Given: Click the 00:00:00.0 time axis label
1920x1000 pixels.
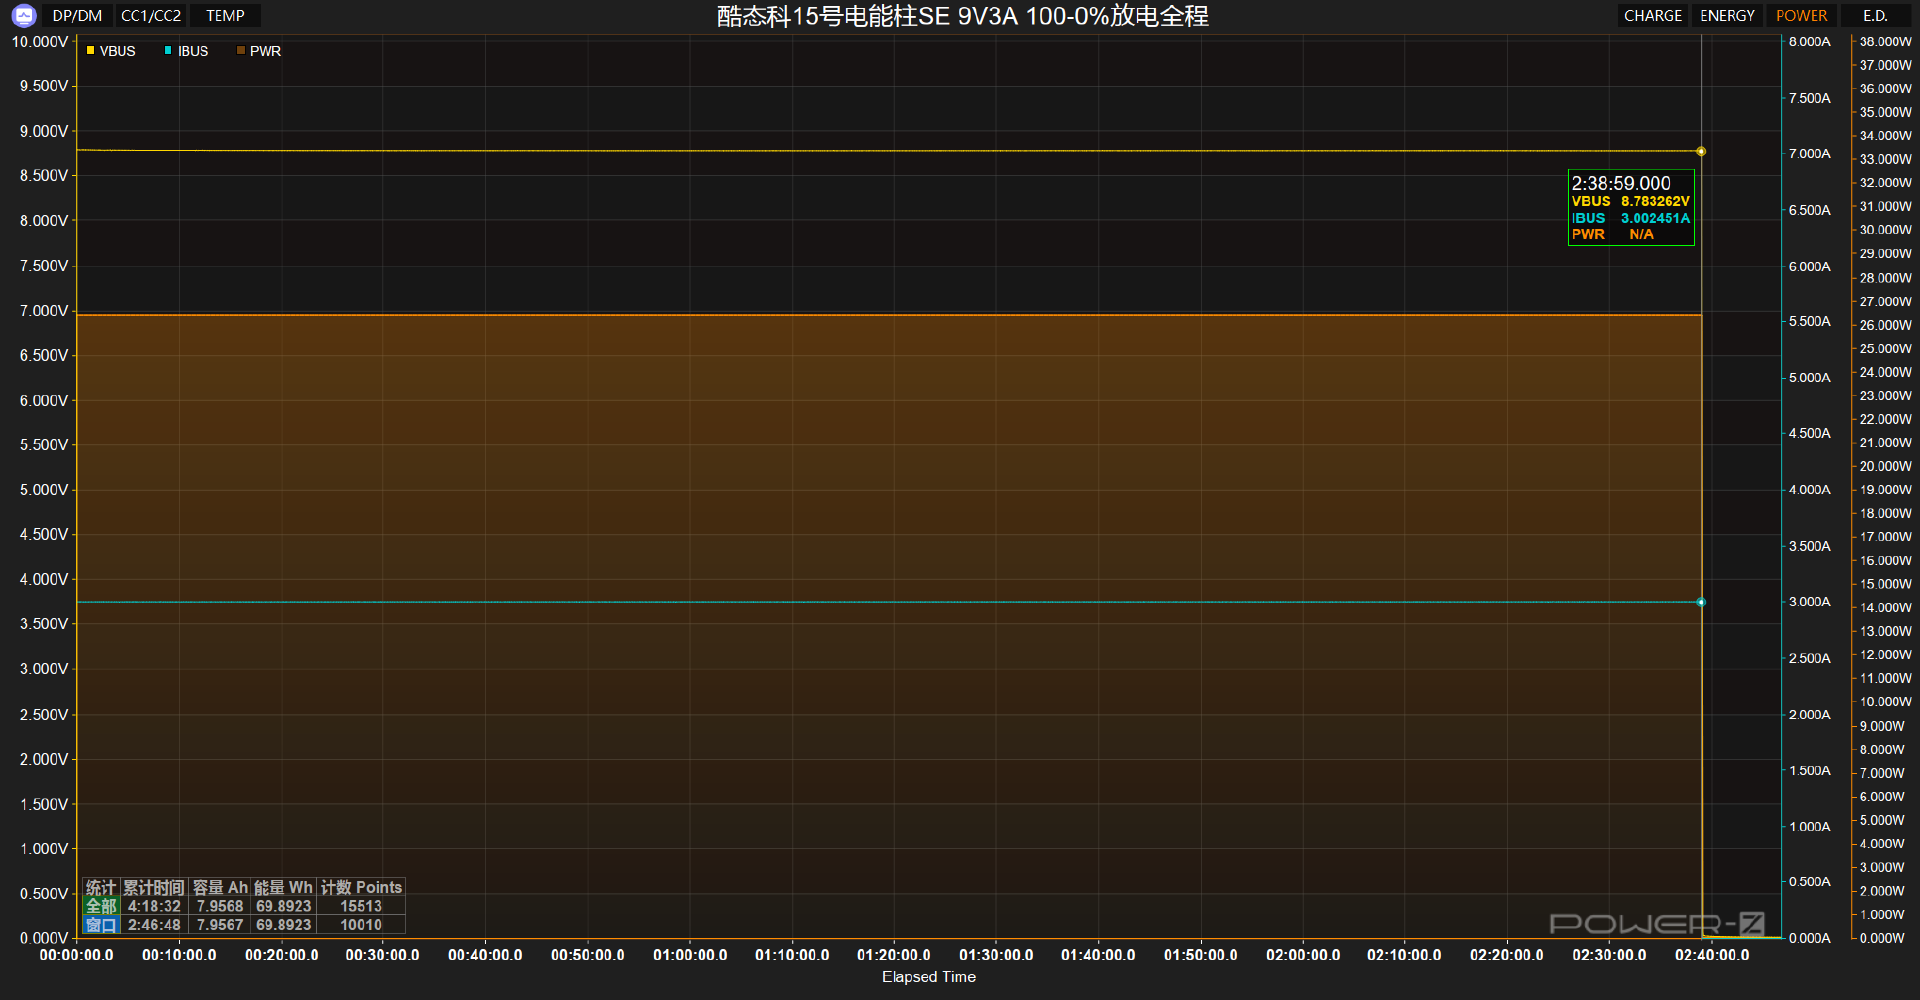Looking at the screenshot, I should (76, 955).
